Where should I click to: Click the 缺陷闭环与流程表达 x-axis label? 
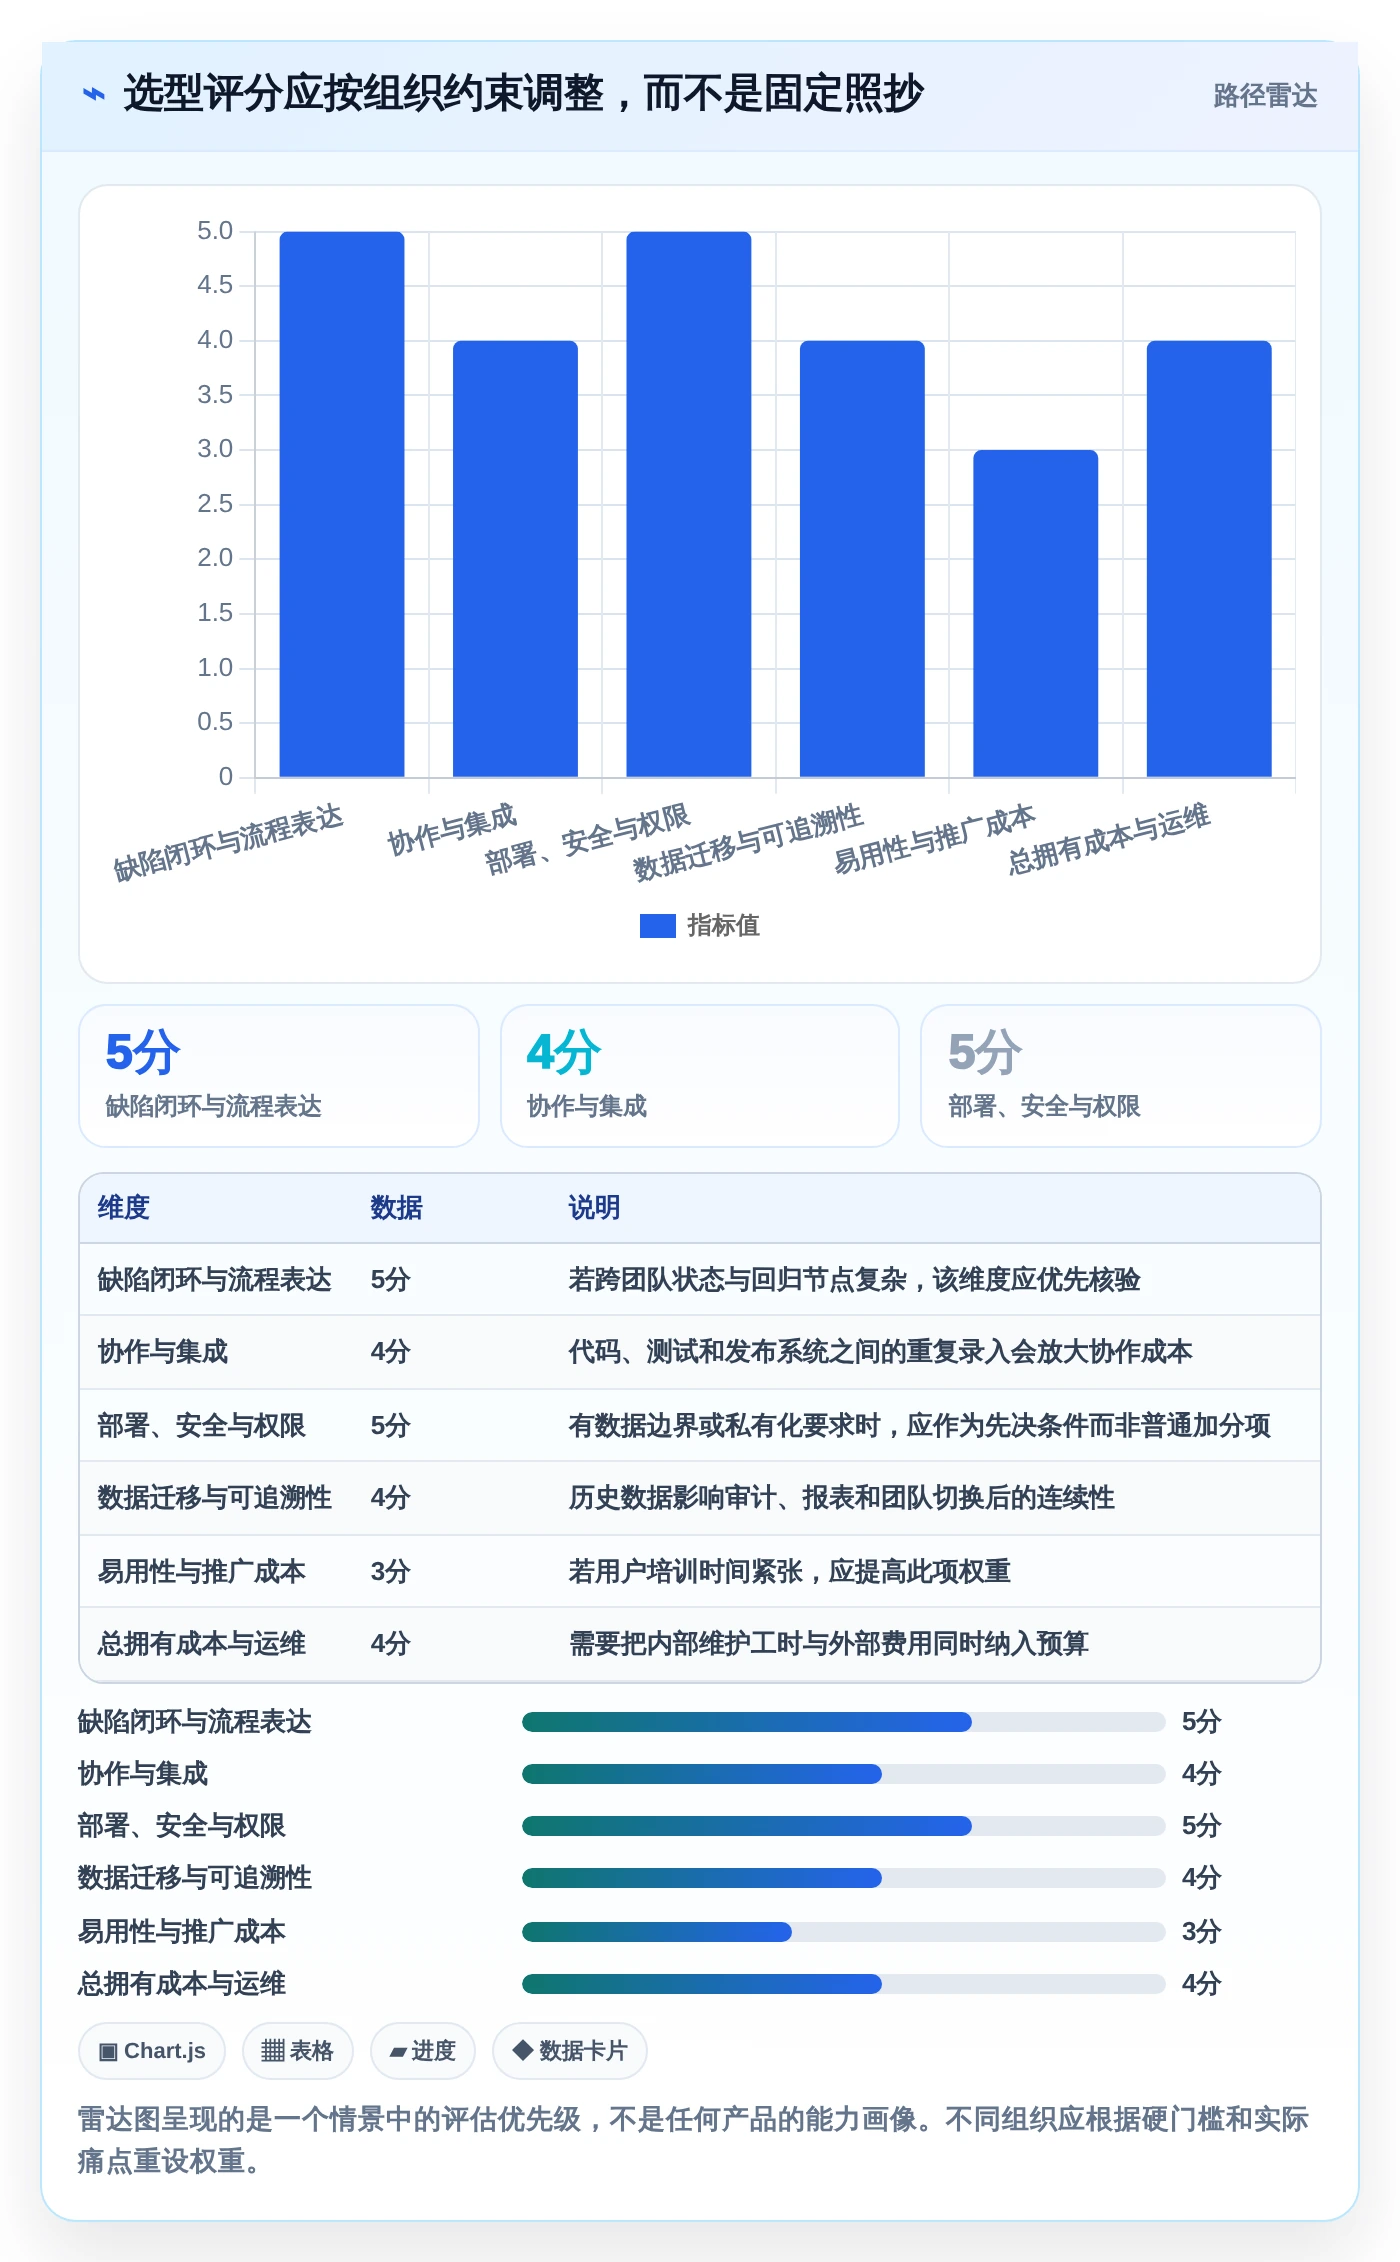(x=228, y=843)
